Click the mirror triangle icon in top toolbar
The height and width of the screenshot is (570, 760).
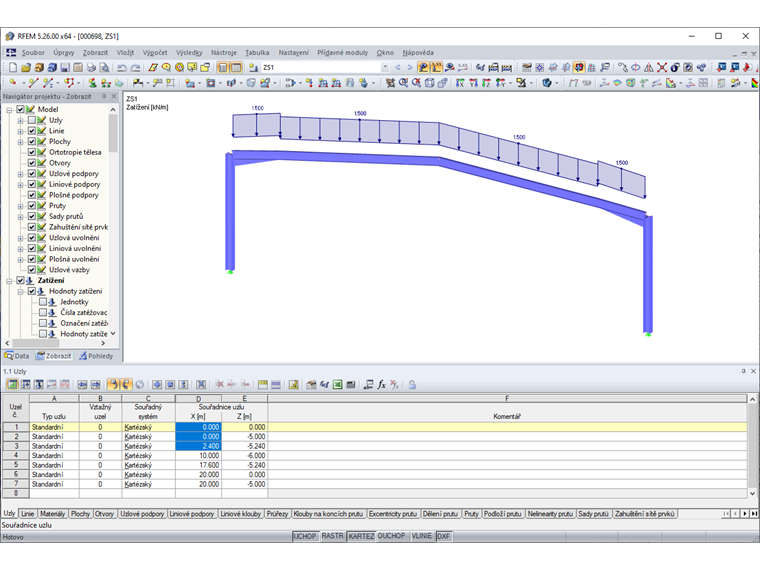(649, 67)
